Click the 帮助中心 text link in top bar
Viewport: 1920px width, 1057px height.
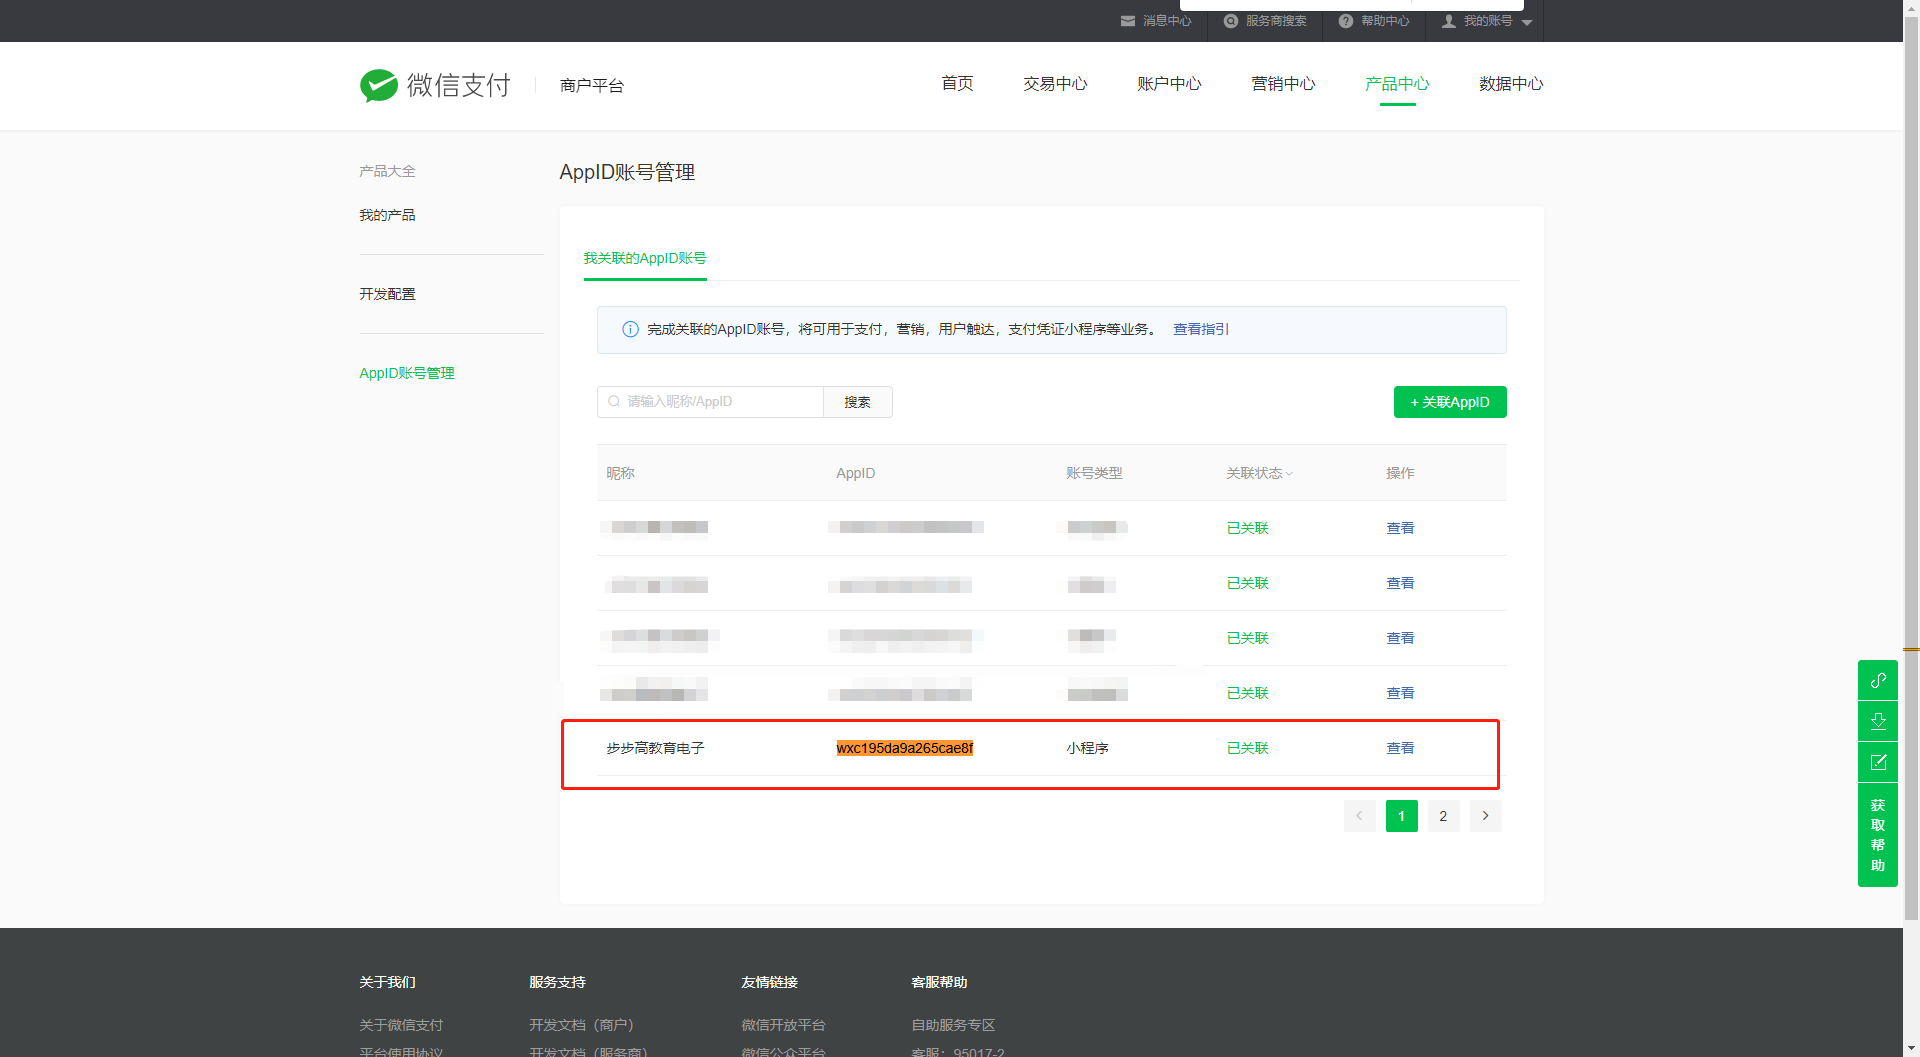(x=1385, y=21)
